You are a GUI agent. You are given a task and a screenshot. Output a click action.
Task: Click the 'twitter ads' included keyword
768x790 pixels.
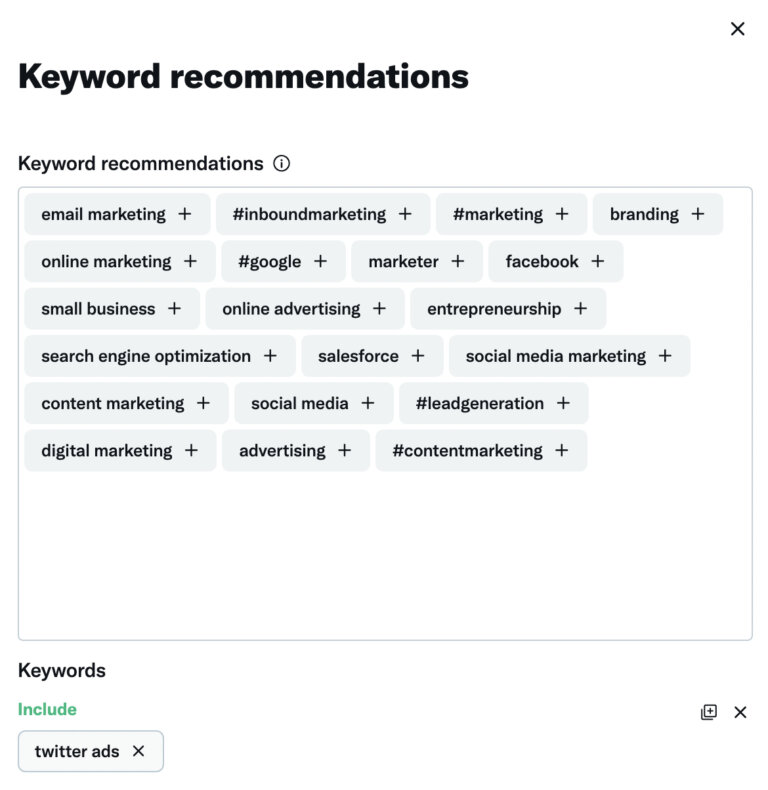point(77,751)
